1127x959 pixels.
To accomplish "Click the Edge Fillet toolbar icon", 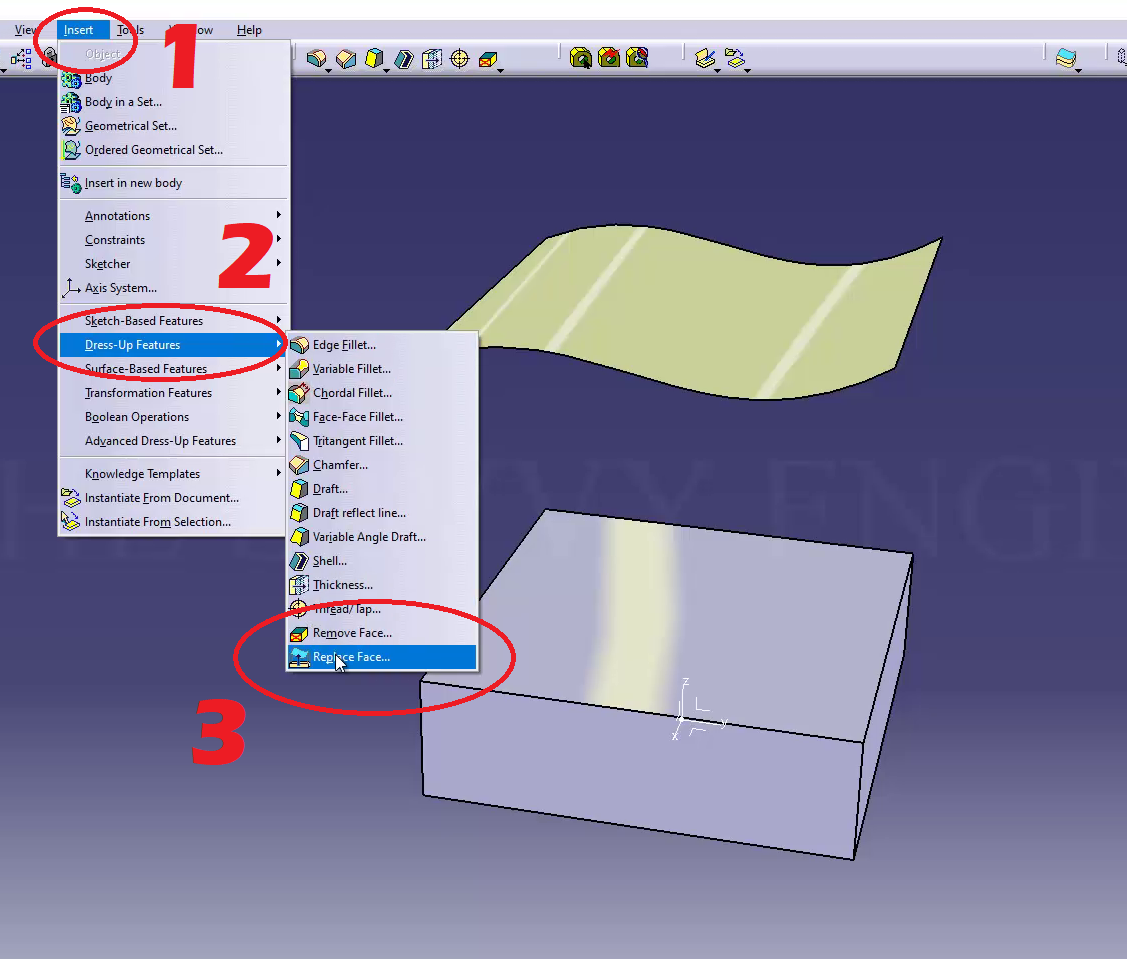I will [x=317, y=59].
